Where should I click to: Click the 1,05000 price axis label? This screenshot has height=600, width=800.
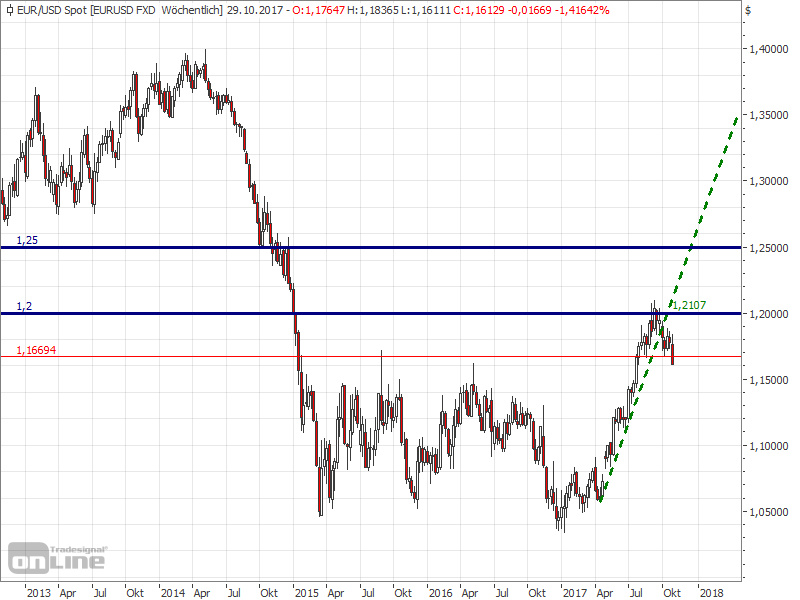(768, 513)
